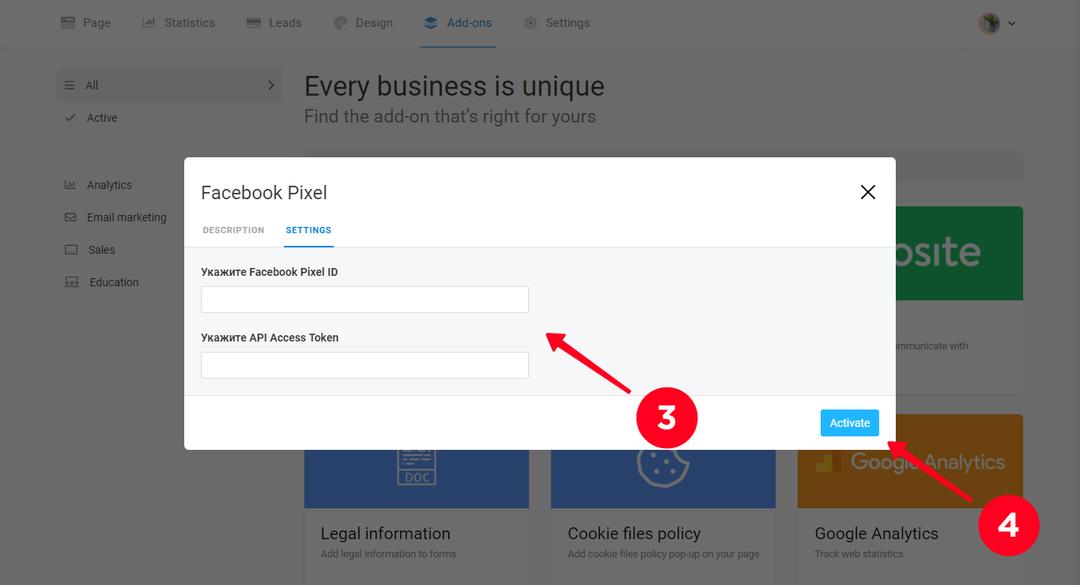Click the All list icon in sidebar

[70, 85]
